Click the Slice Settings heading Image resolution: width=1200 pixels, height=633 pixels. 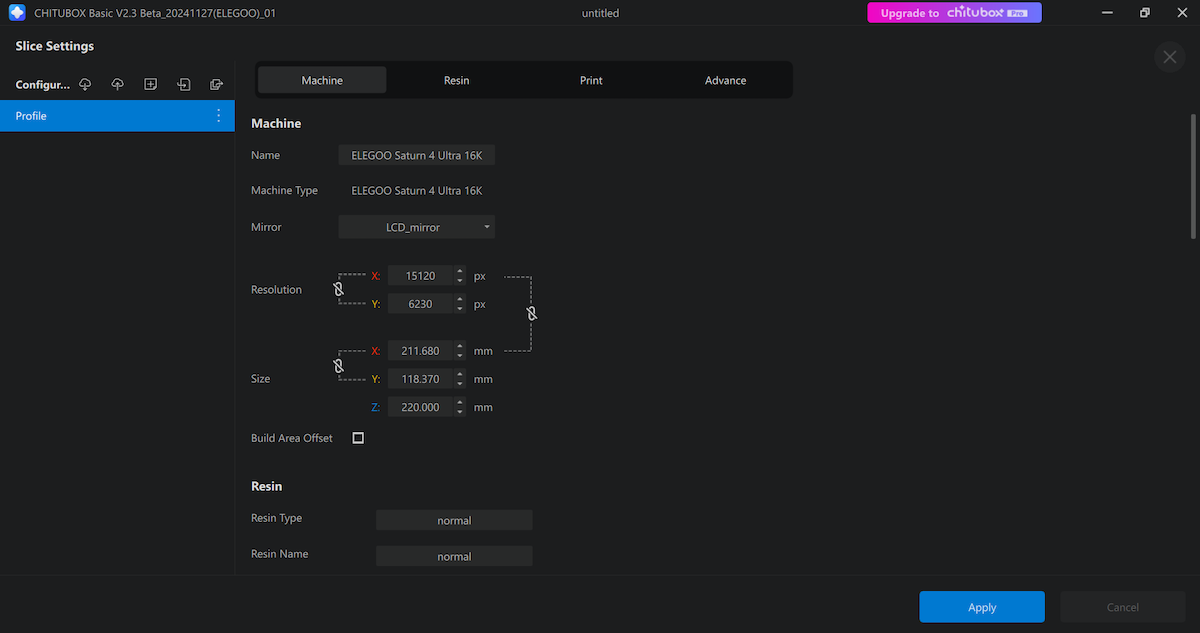click(55, 46)
